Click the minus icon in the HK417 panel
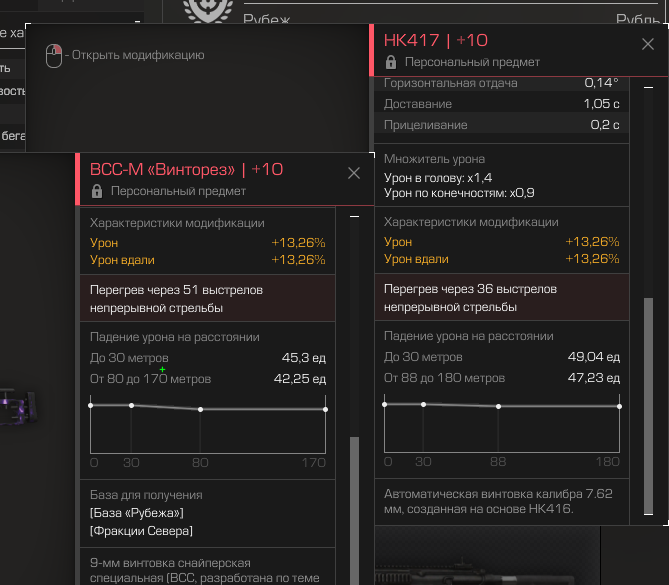Image resolution: width=669 pixels, height=585 pixels. click(649, 87)
